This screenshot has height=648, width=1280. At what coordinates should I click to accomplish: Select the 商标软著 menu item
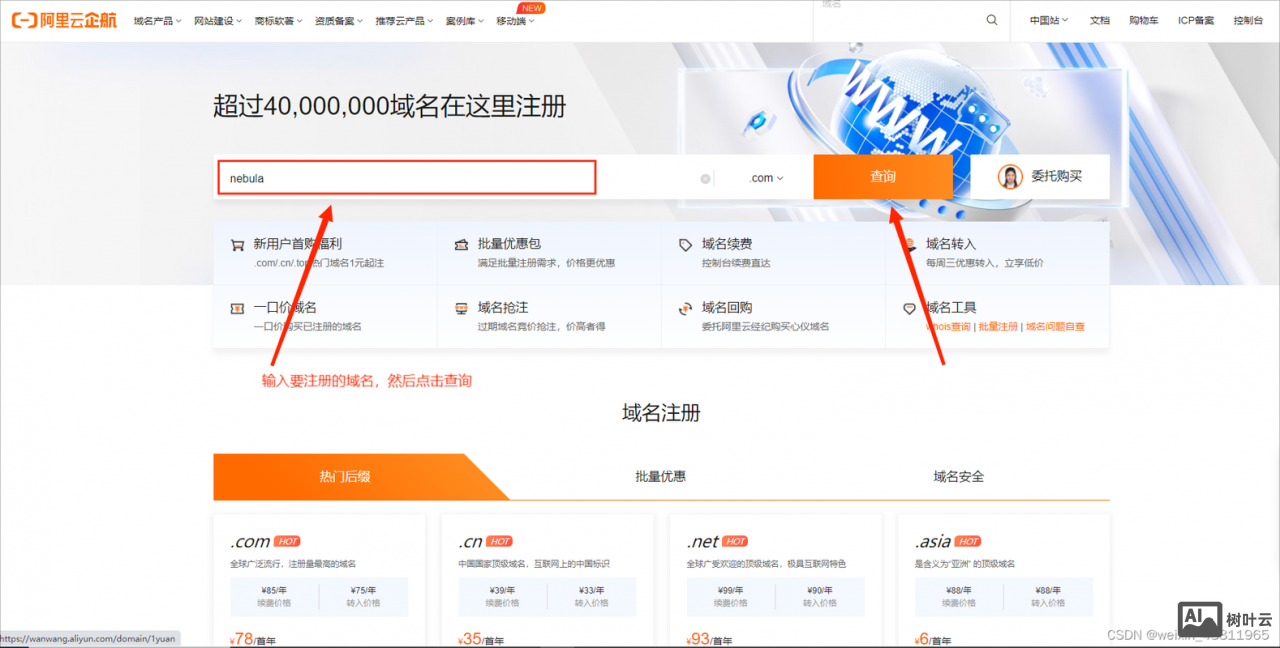pos(277,19)
